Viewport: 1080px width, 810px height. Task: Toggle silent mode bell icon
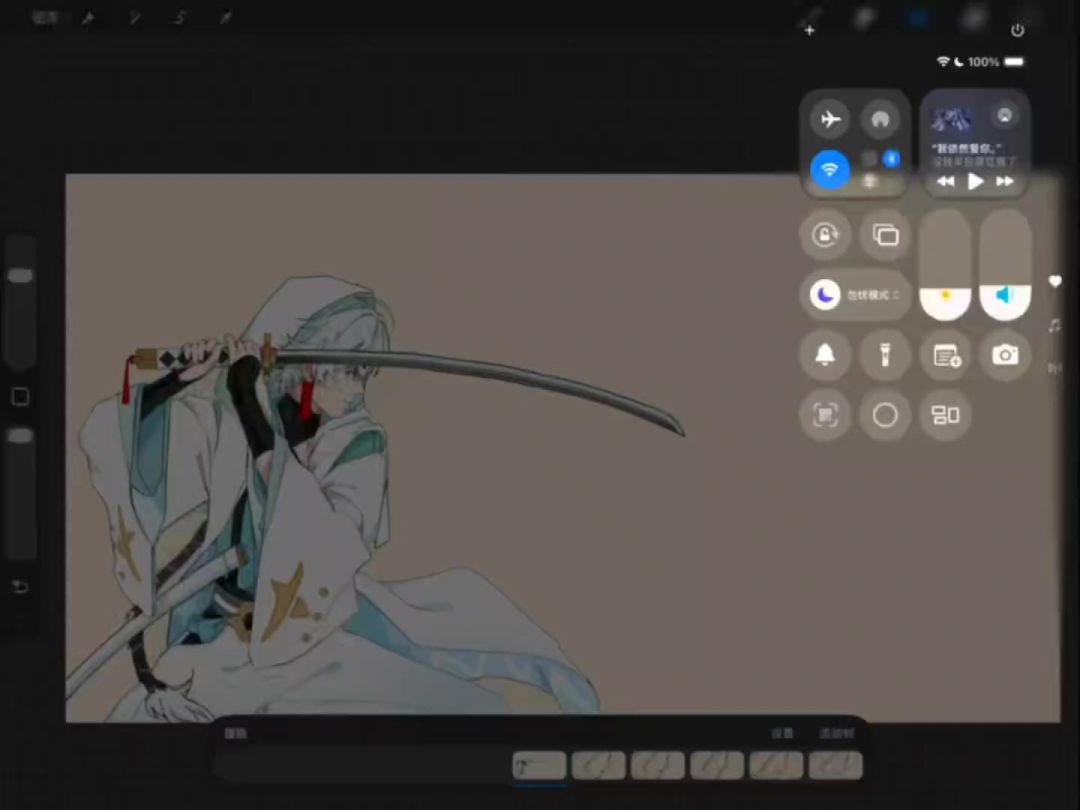[826, 355]
